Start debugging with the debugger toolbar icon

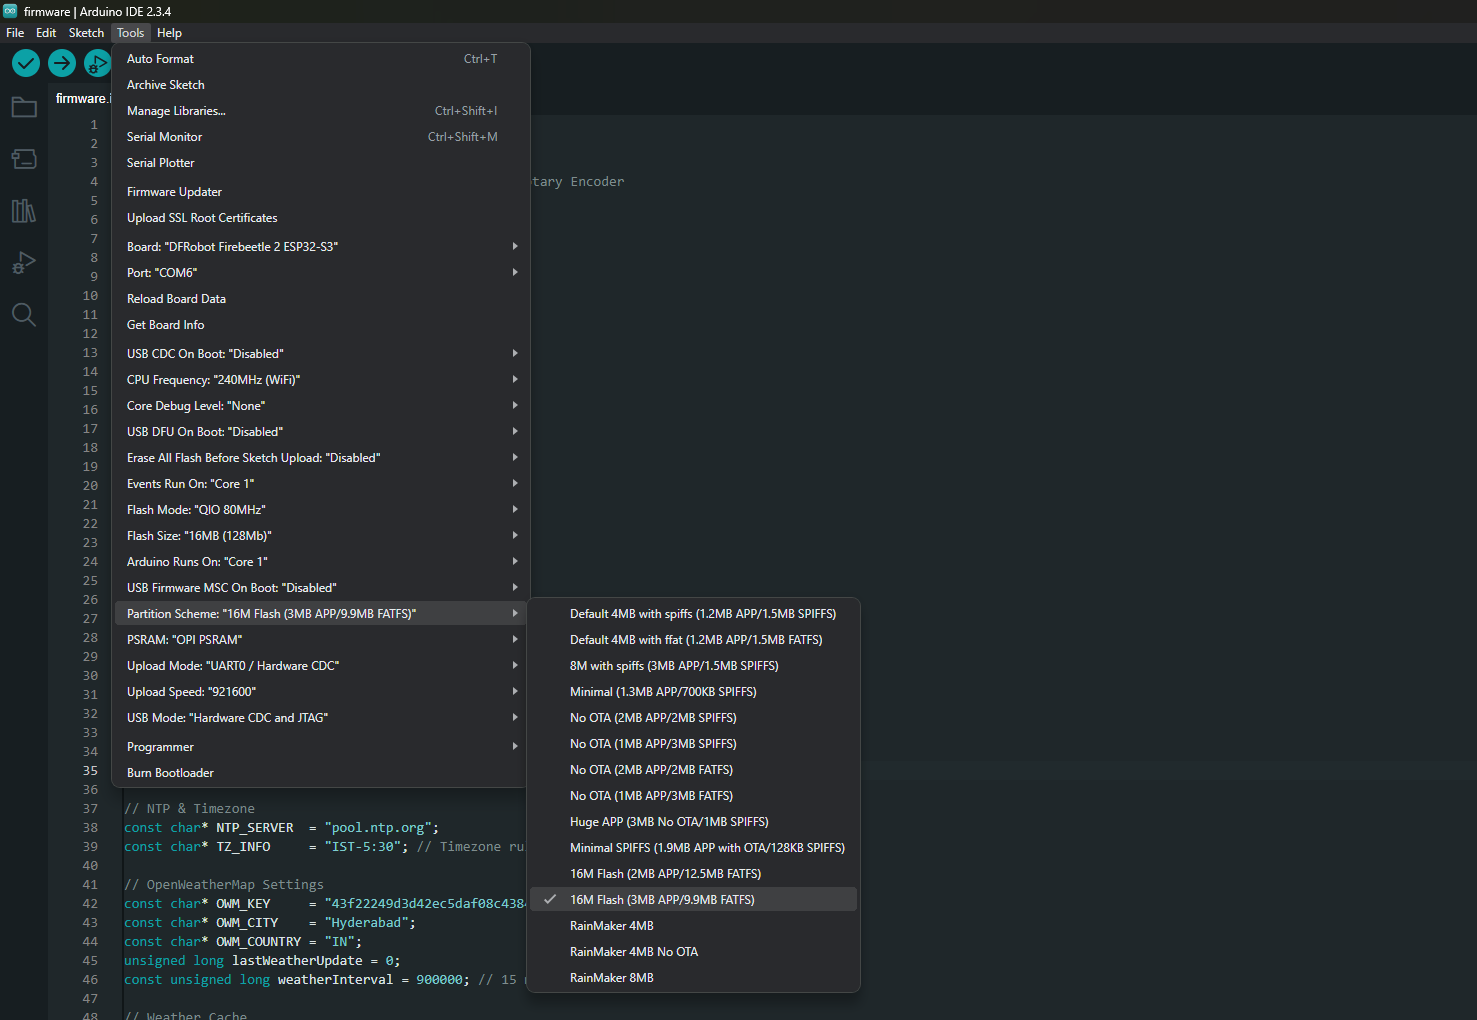97,63
